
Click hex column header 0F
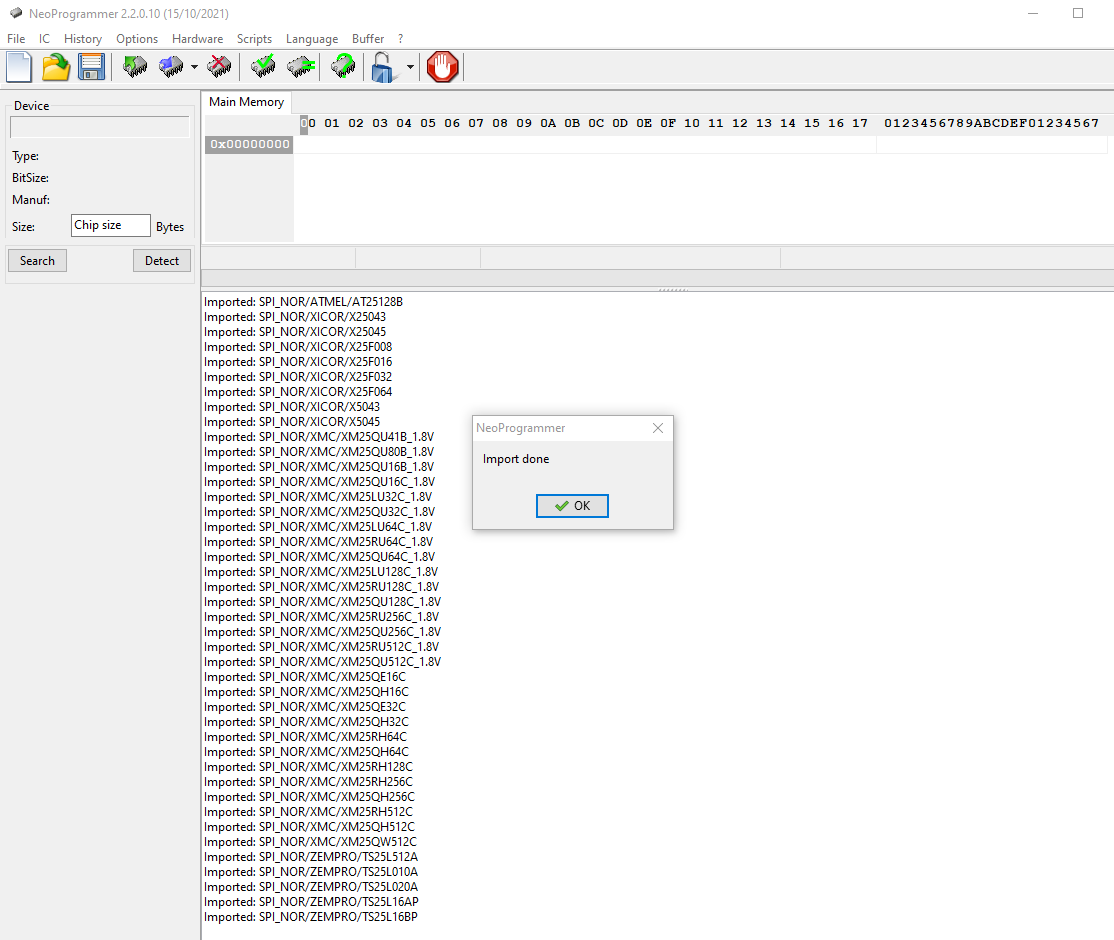[x=668, y=123]
